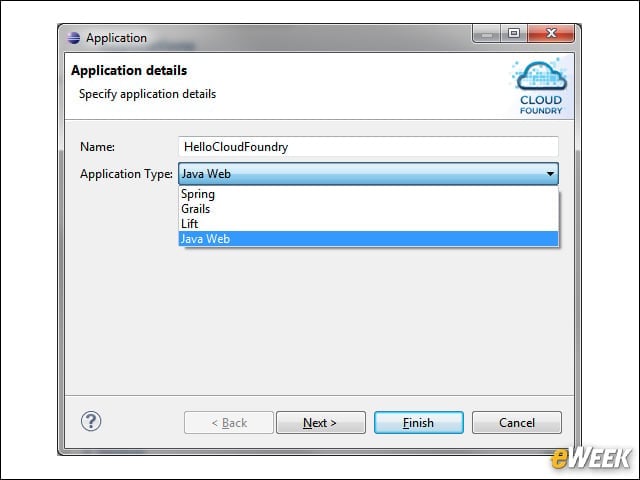The height and width of the screenshot is (480, 640).
Task: Close the Application dialog window
Action: pyautogui.click(x=551, y=33)
